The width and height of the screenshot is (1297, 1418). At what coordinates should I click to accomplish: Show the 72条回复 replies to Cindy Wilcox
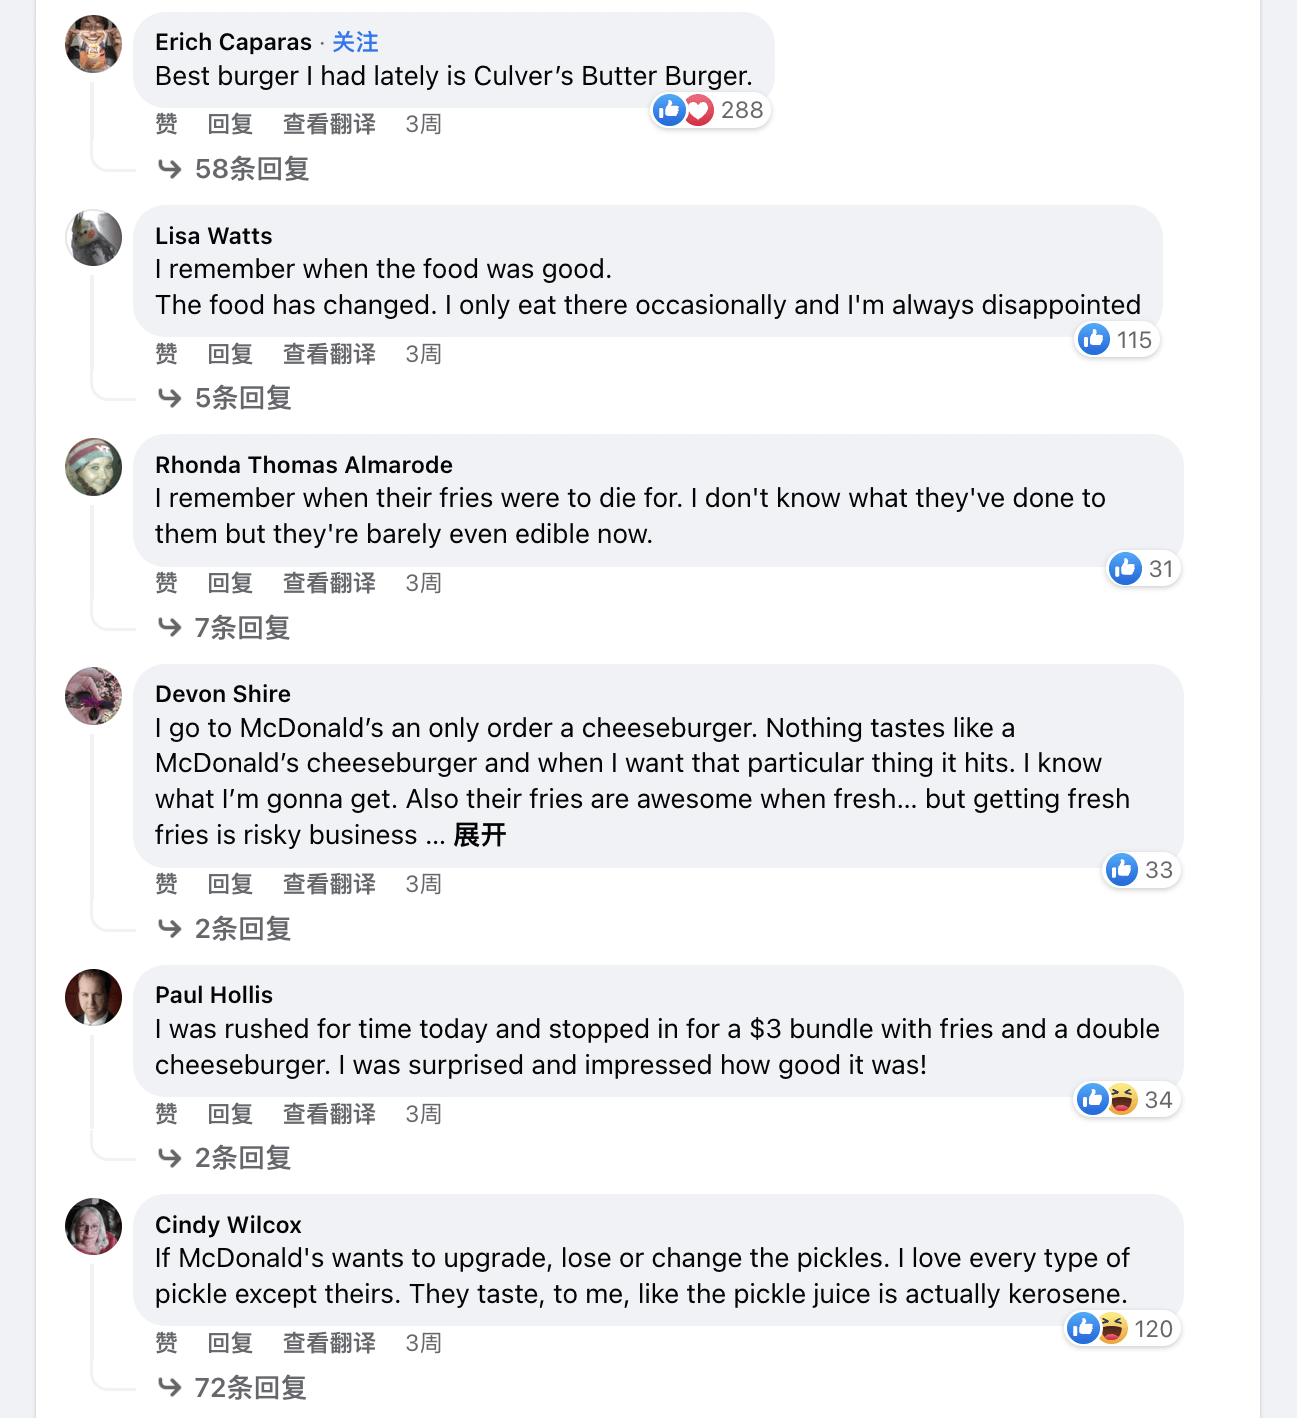(250, 1388)
